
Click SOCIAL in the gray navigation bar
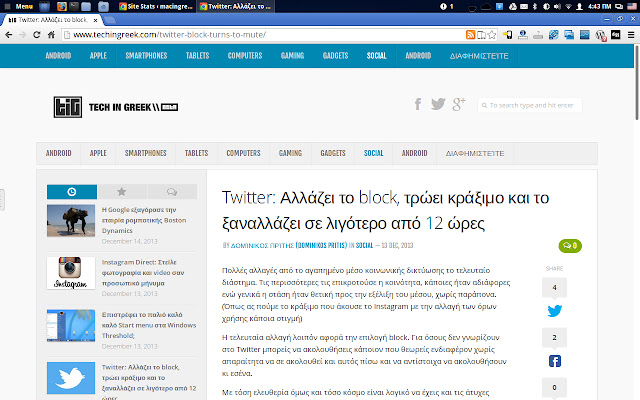[x=373, y=153]
